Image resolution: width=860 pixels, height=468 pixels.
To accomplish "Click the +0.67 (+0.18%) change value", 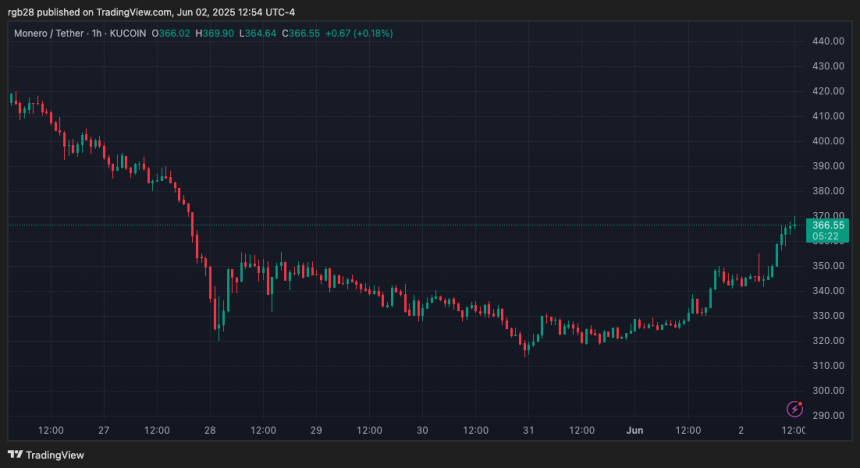I will coord(359,33).
